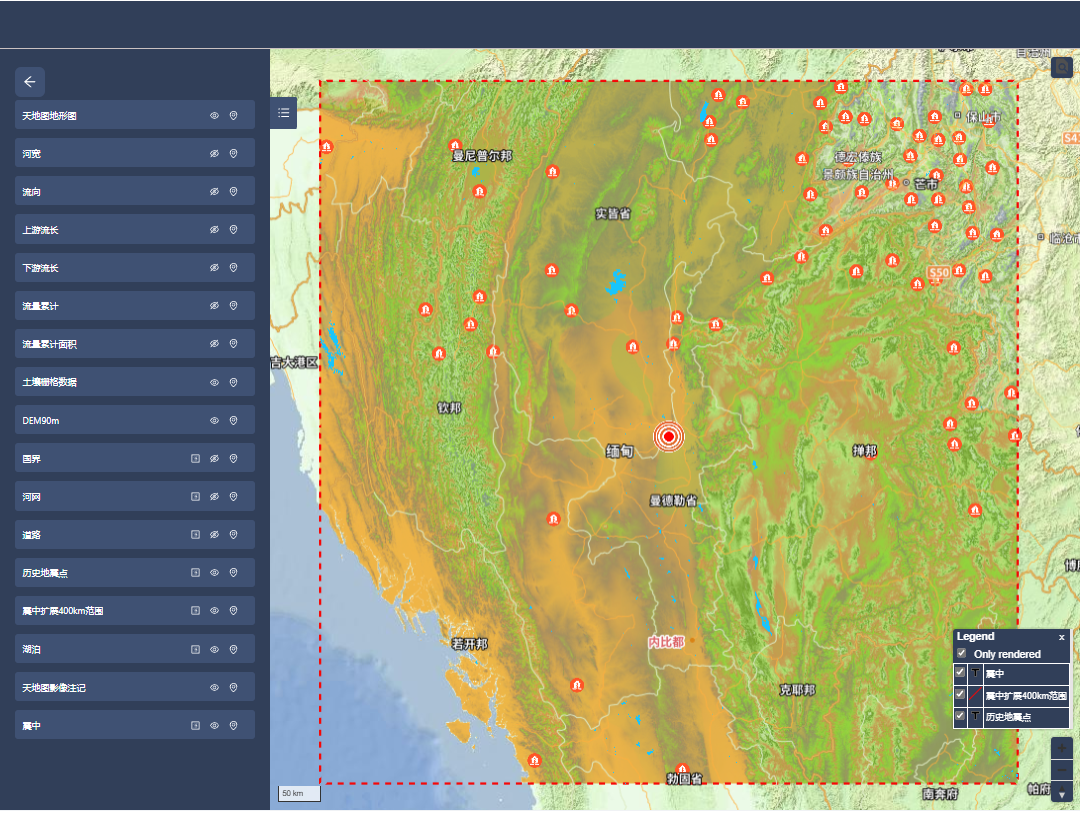Viewport: 1081px width, 814px height.
Task: Click the red line swatch in Legend
Action: click(976, 695)
